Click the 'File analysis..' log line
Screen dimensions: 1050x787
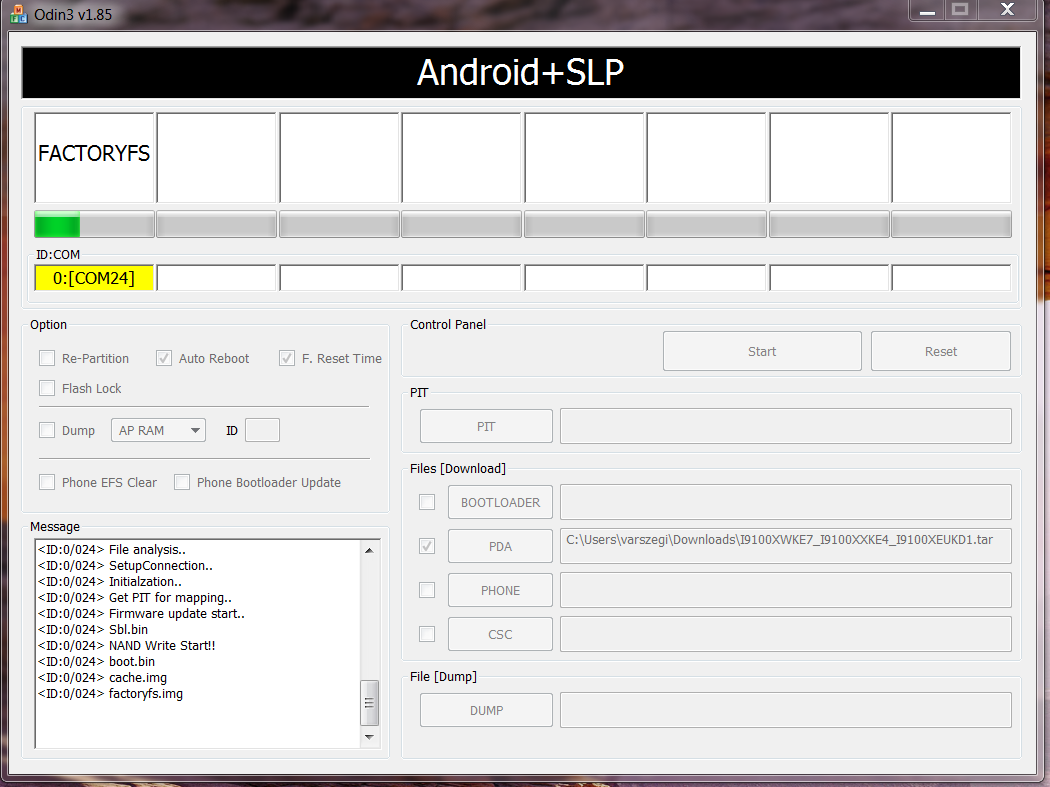(x=112, y=549)
